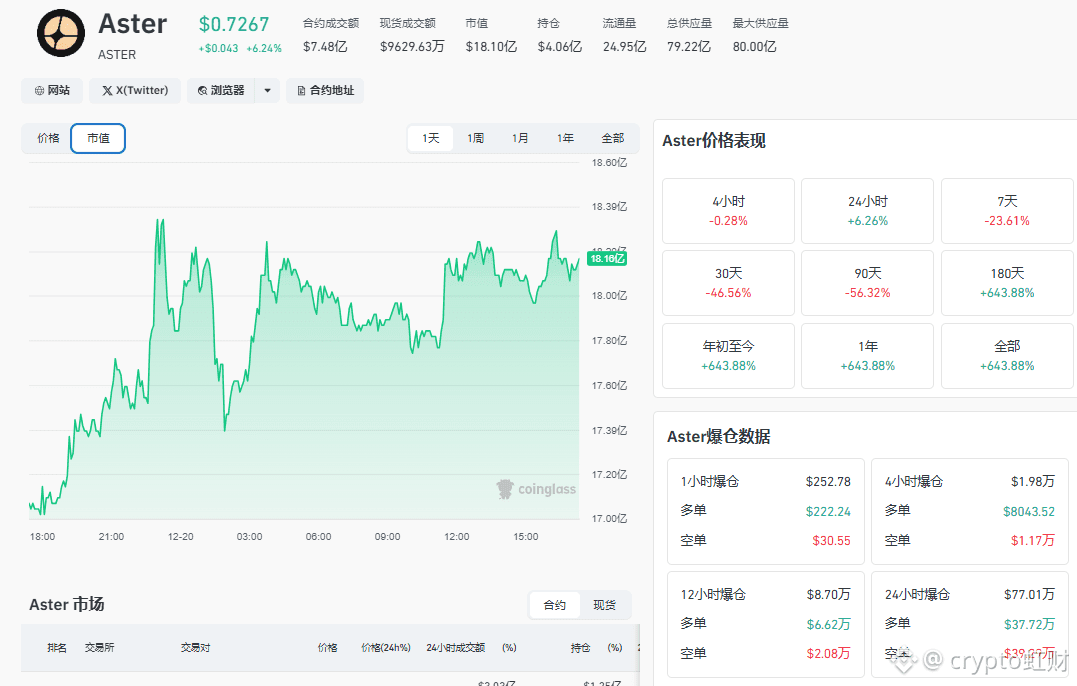Select the 1年 time range
The height and width of the screenshot is (686, 1077).
coord(565,138)
